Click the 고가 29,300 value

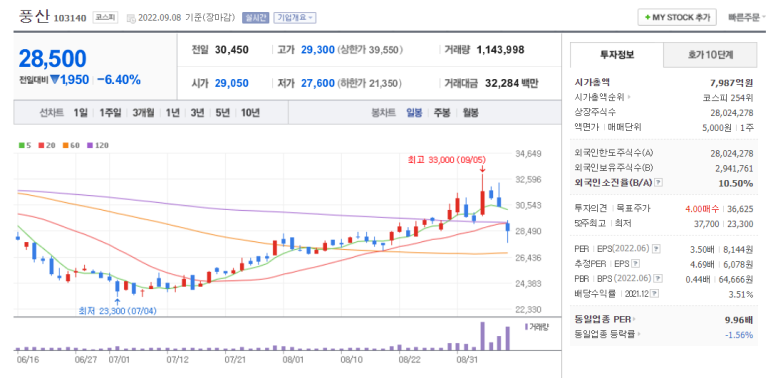(x=317, y=50)
